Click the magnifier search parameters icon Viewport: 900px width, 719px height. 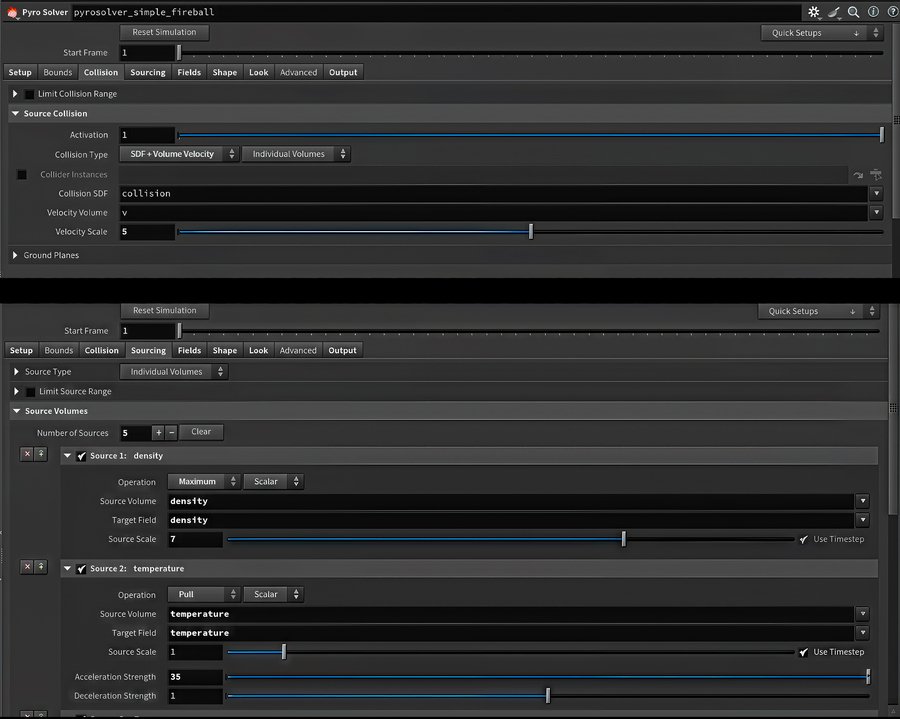coord(854,12)
